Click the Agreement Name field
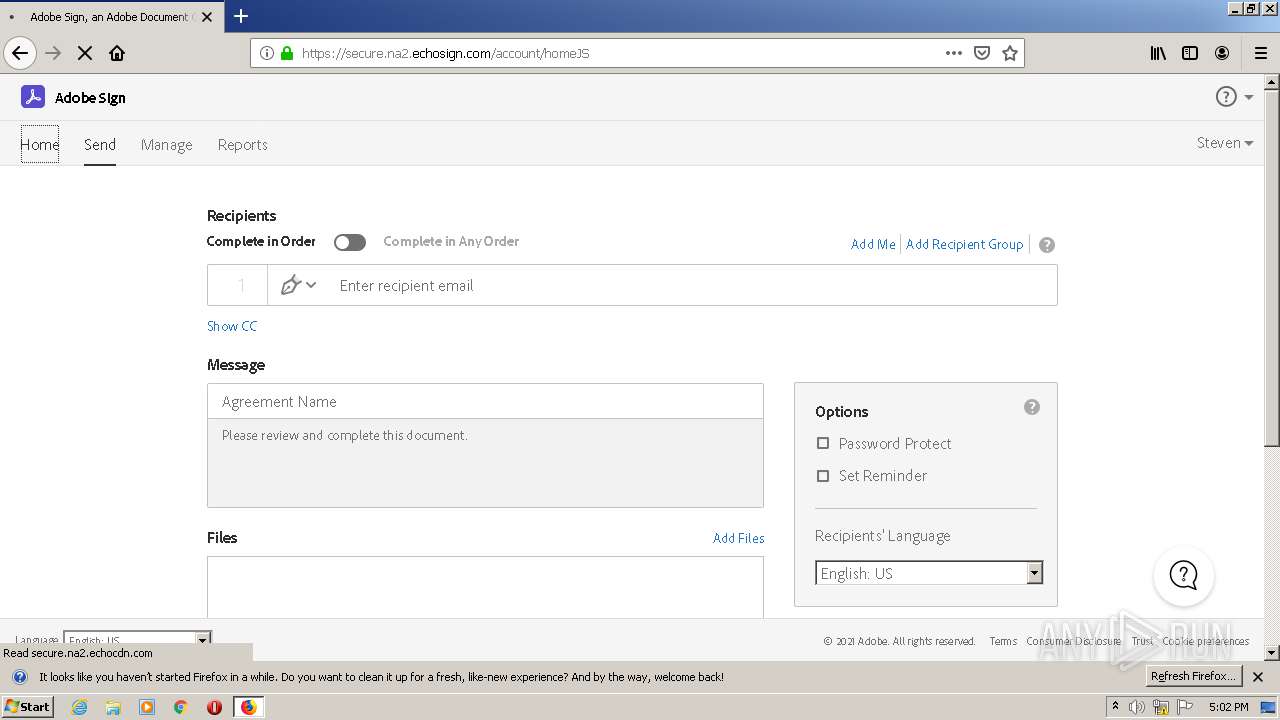The height and width of the screenshot is (720, 1280). pos(485,401)
